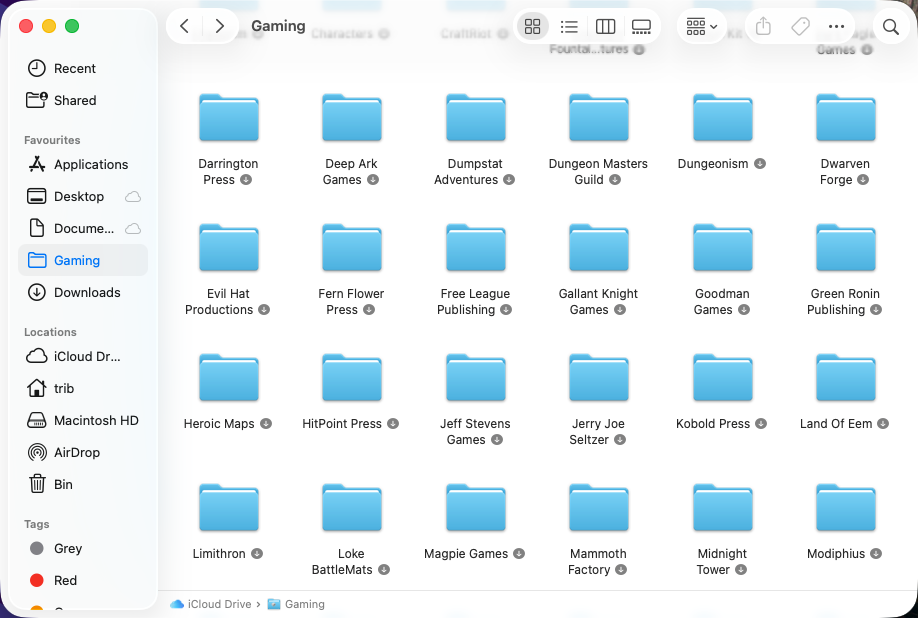Open the Bin in the sidebar
This screenshot has width=918, height=618.
click(83, 484)
